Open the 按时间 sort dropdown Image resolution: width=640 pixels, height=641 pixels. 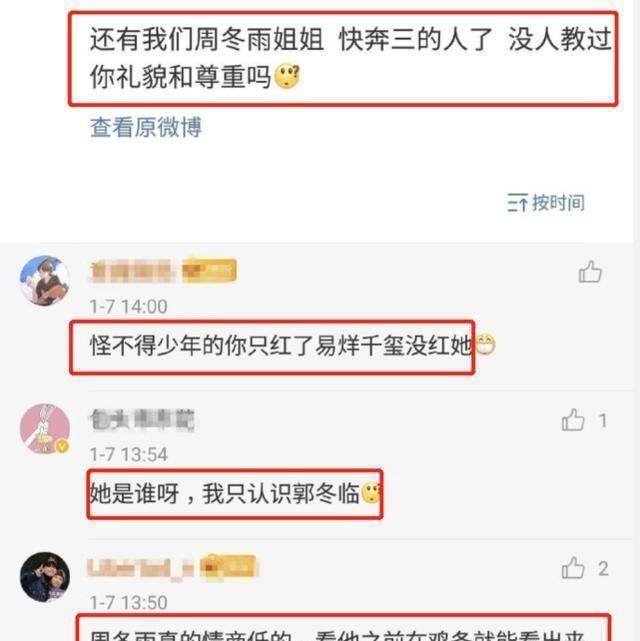tap(546, 203)
